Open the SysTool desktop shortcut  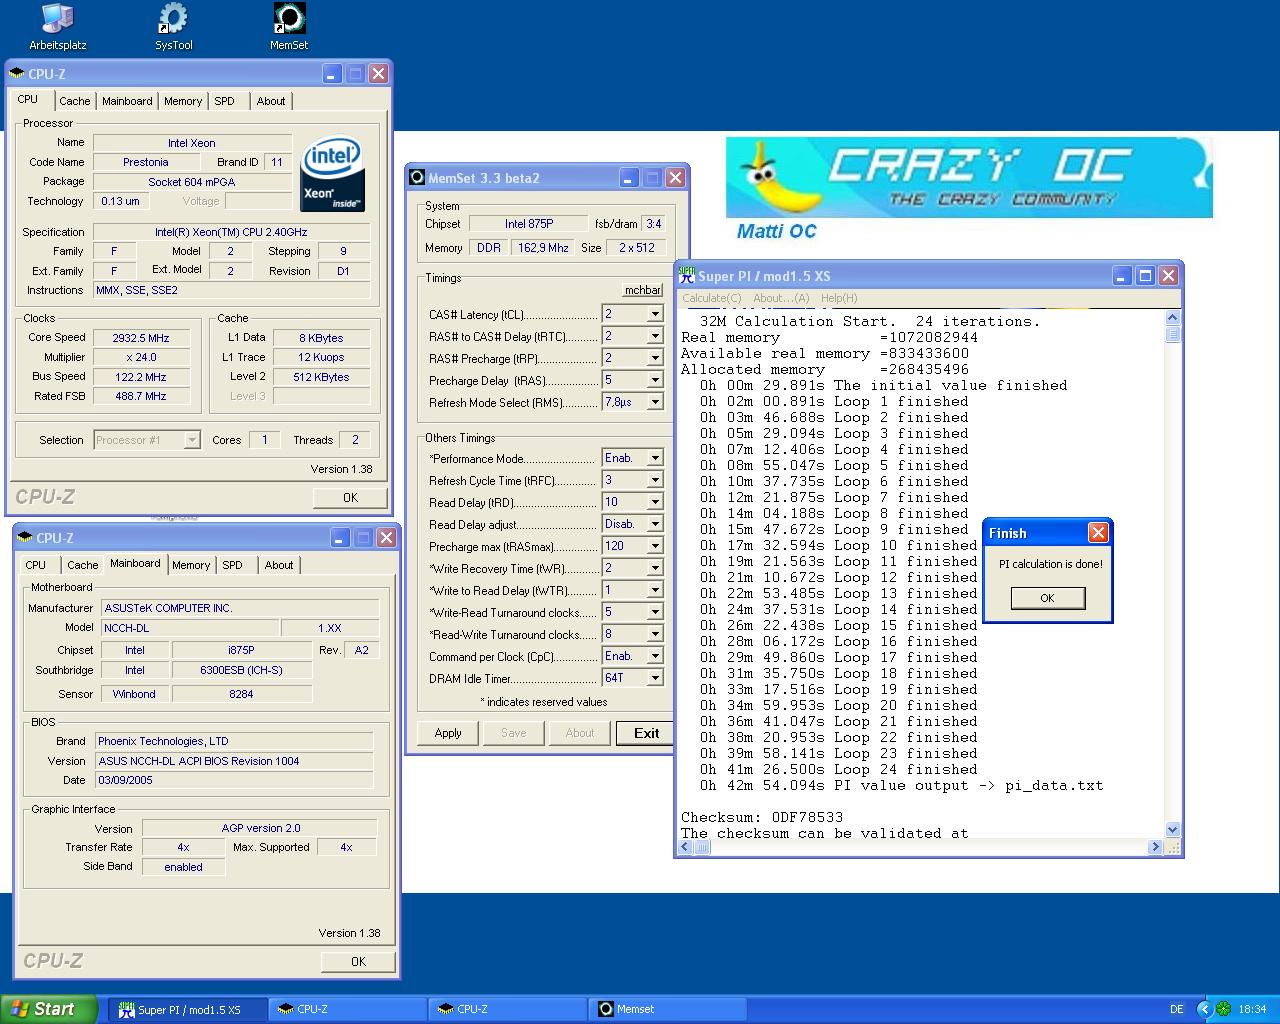173,26
